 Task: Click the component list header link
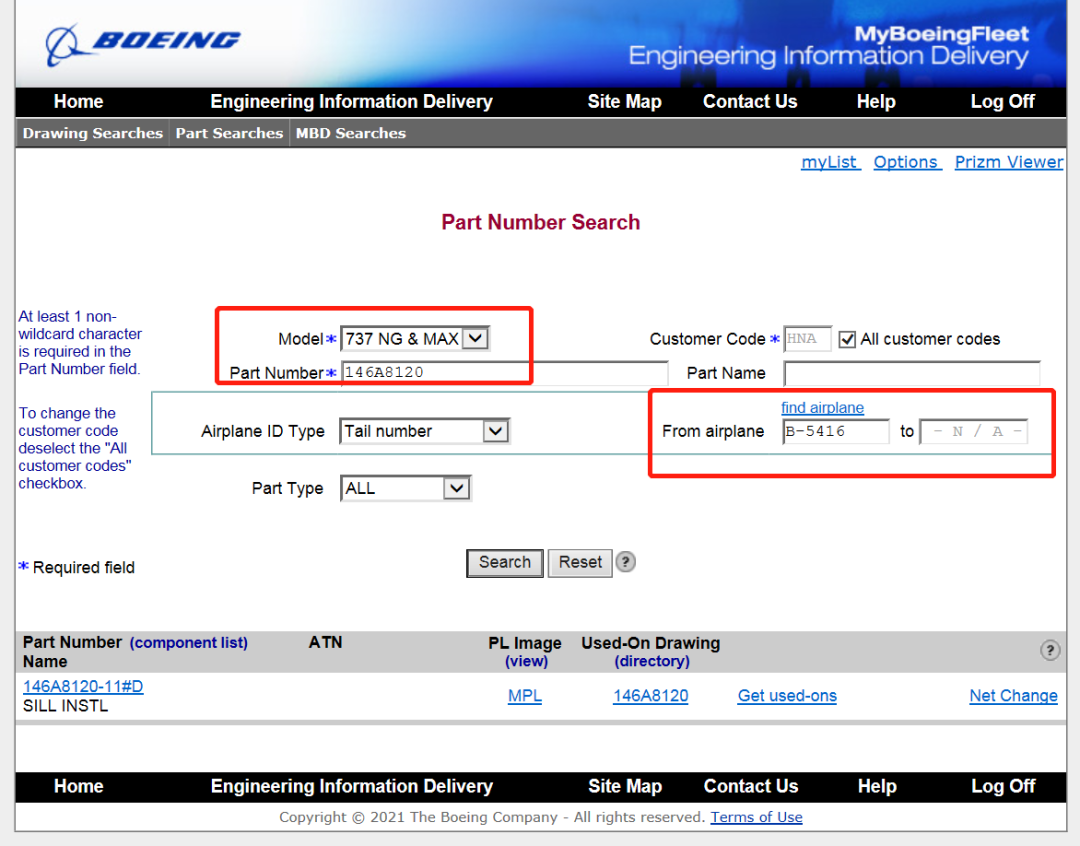[x=189, y=643]
